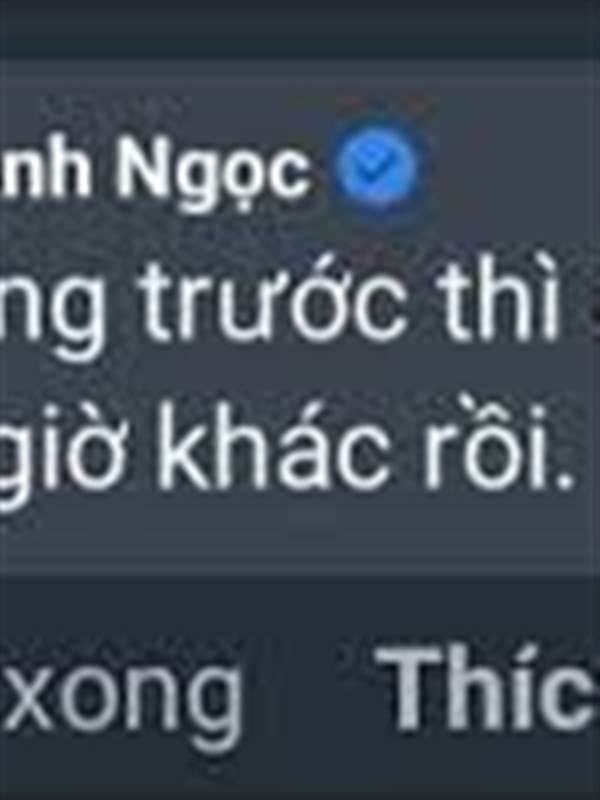Image resolution: width=600 pixels, height=800 pixels.
Task: Click the dark header strip at the top
Action: click(x=300, y=28)
